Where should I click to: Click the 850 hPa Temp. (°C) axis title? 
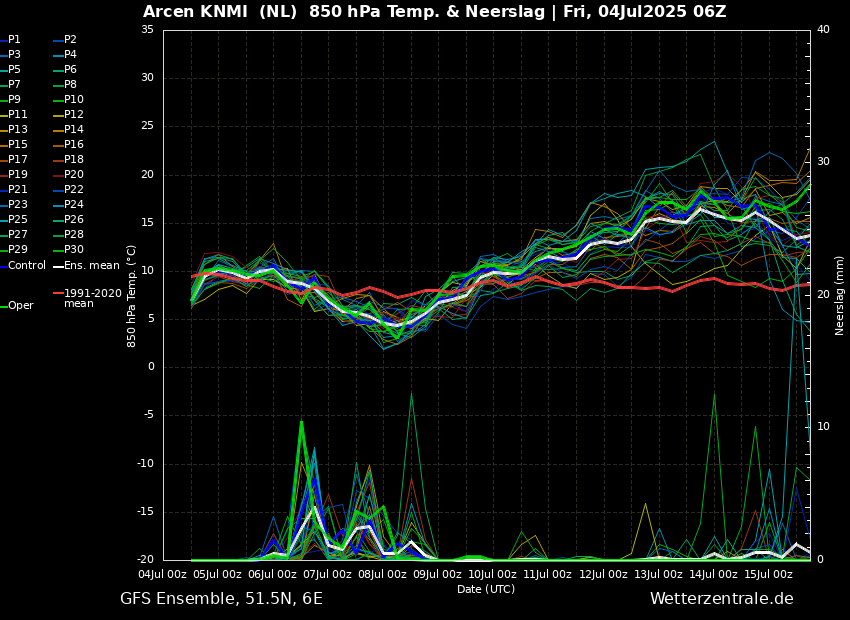tap(132, 296)
